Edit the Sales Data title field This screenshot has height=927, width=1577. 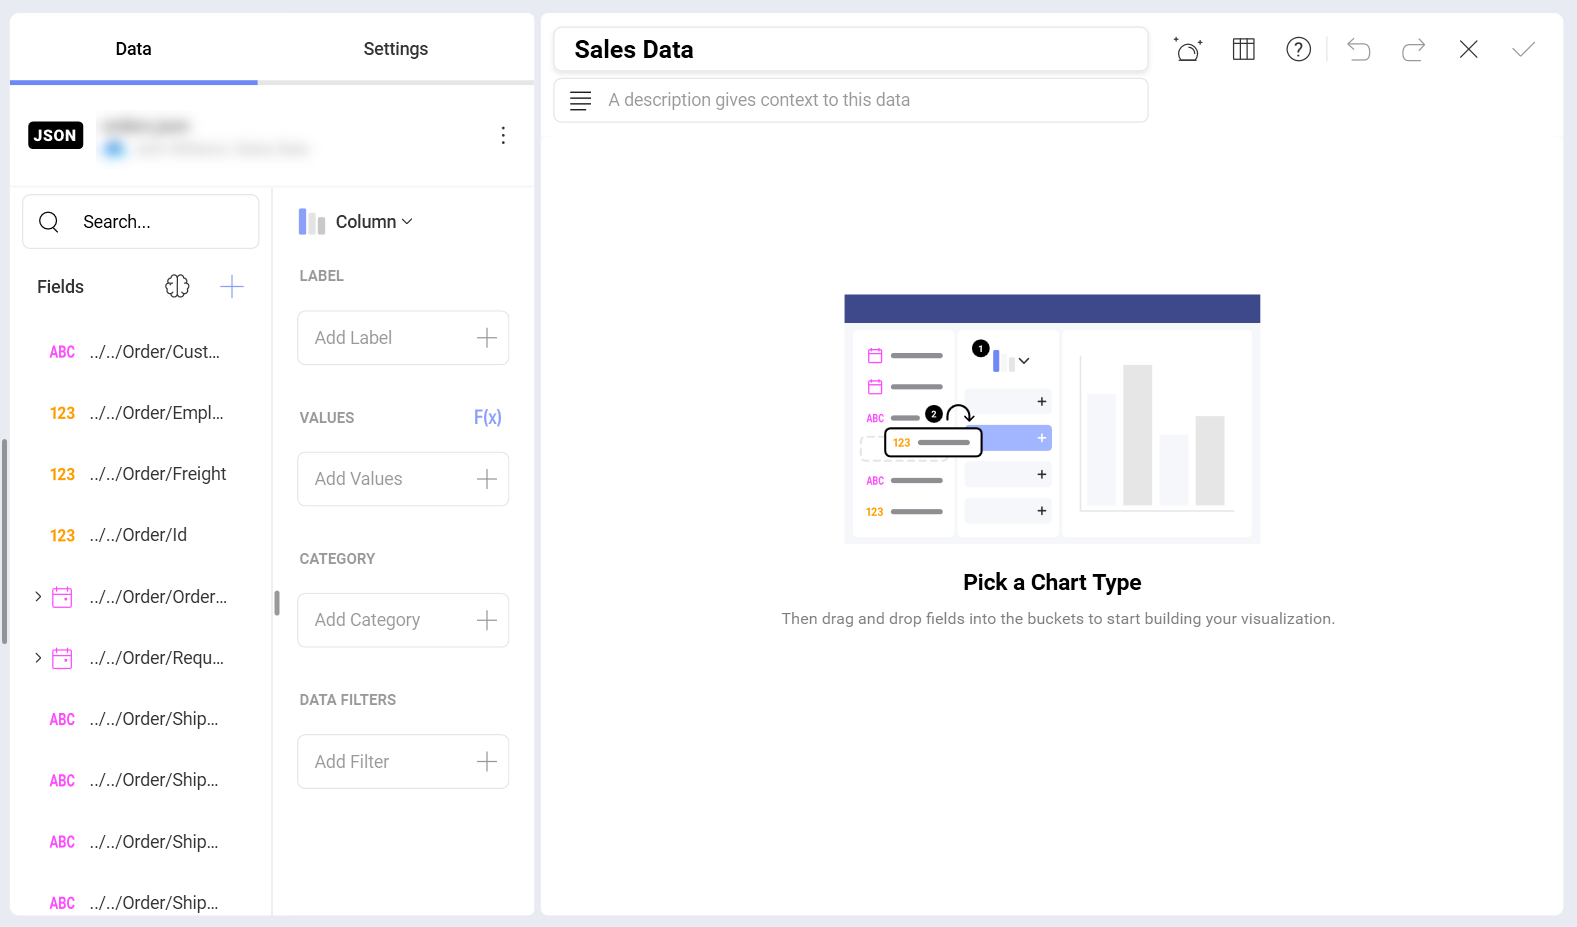coord(850,49)
